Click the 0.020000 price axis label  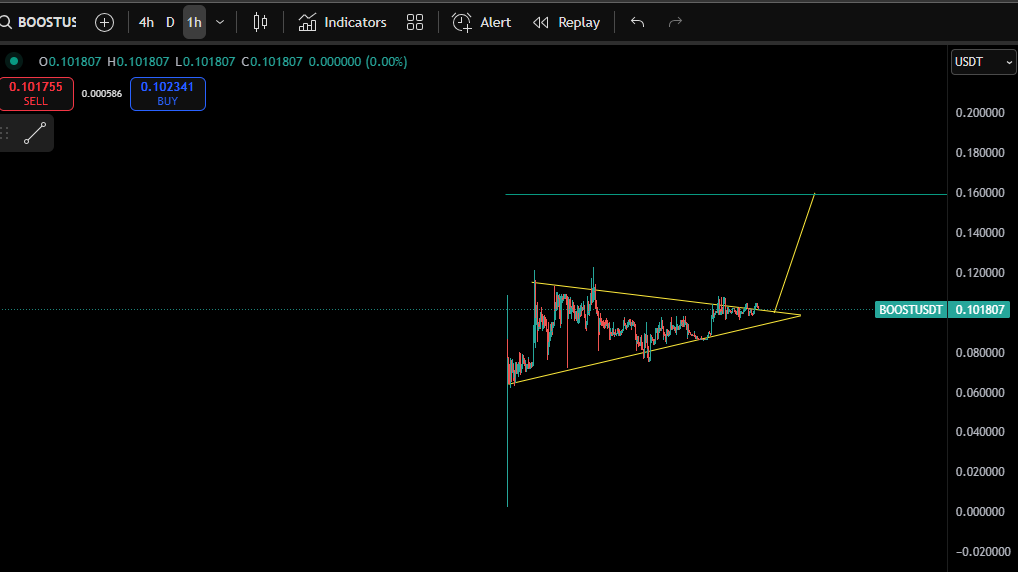(x=980, y=471)
